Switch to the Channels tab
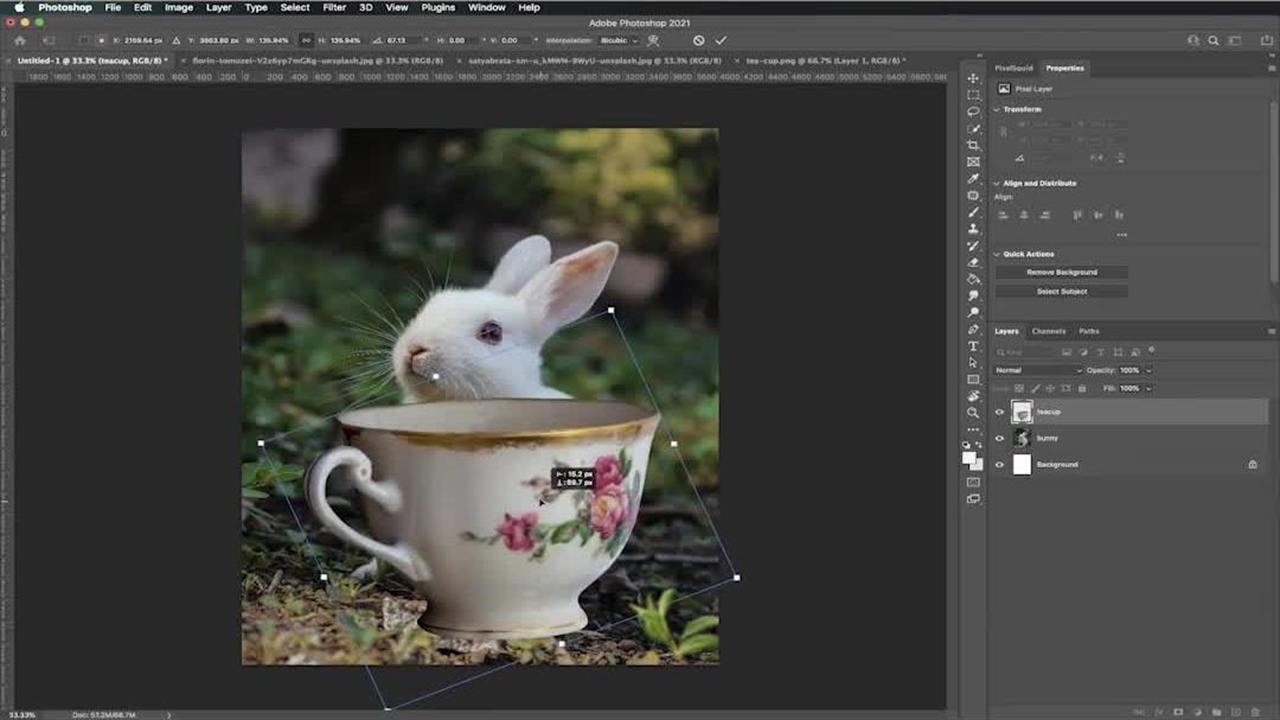The image size is (1280, 720). coord(1048,331)
